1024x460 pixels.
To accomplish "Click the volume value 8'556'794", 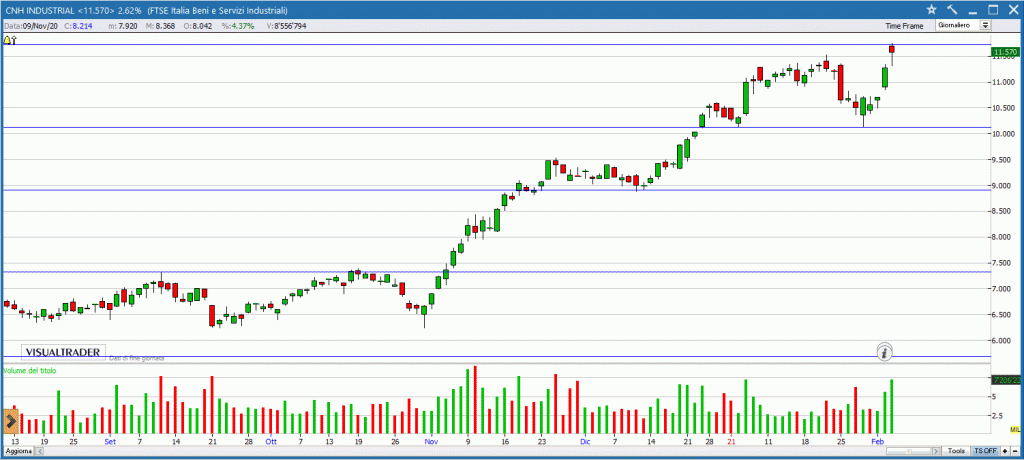I will [x=292, y=26].
